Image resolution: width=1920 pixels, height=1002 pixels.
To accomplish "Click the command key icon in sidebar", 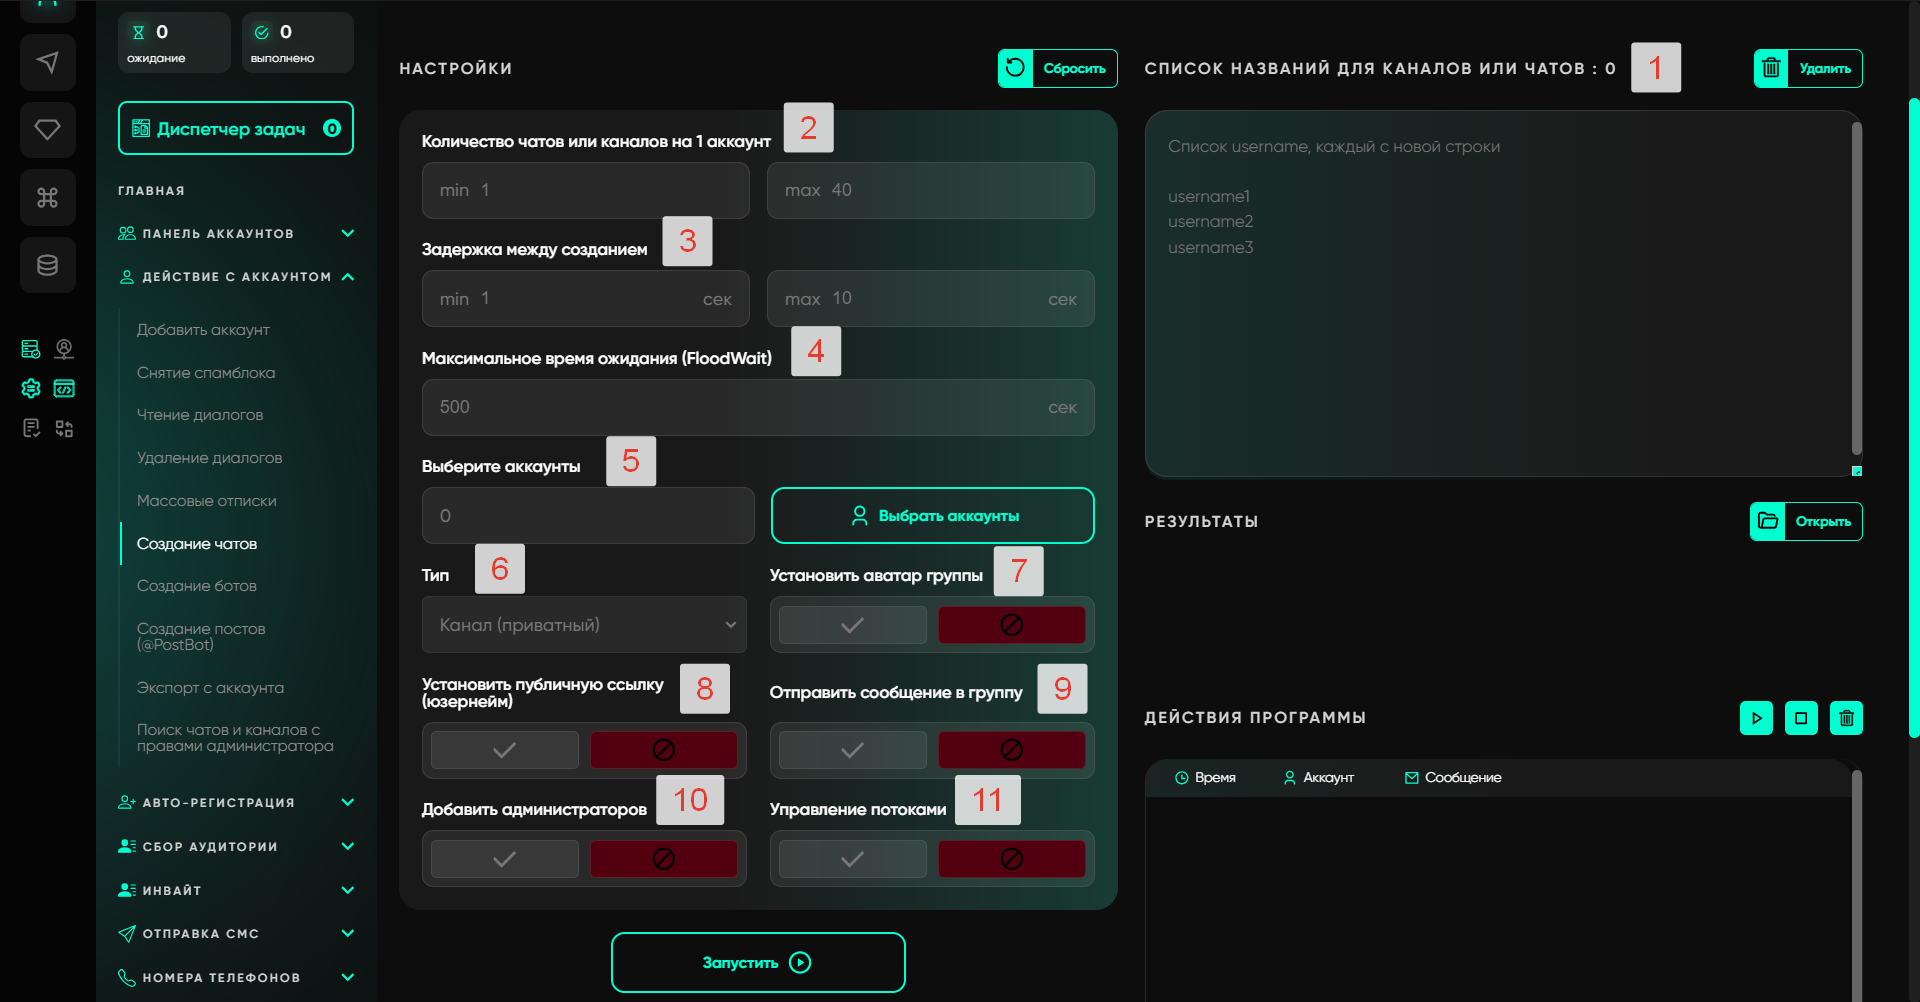I will tap(47, 198).
